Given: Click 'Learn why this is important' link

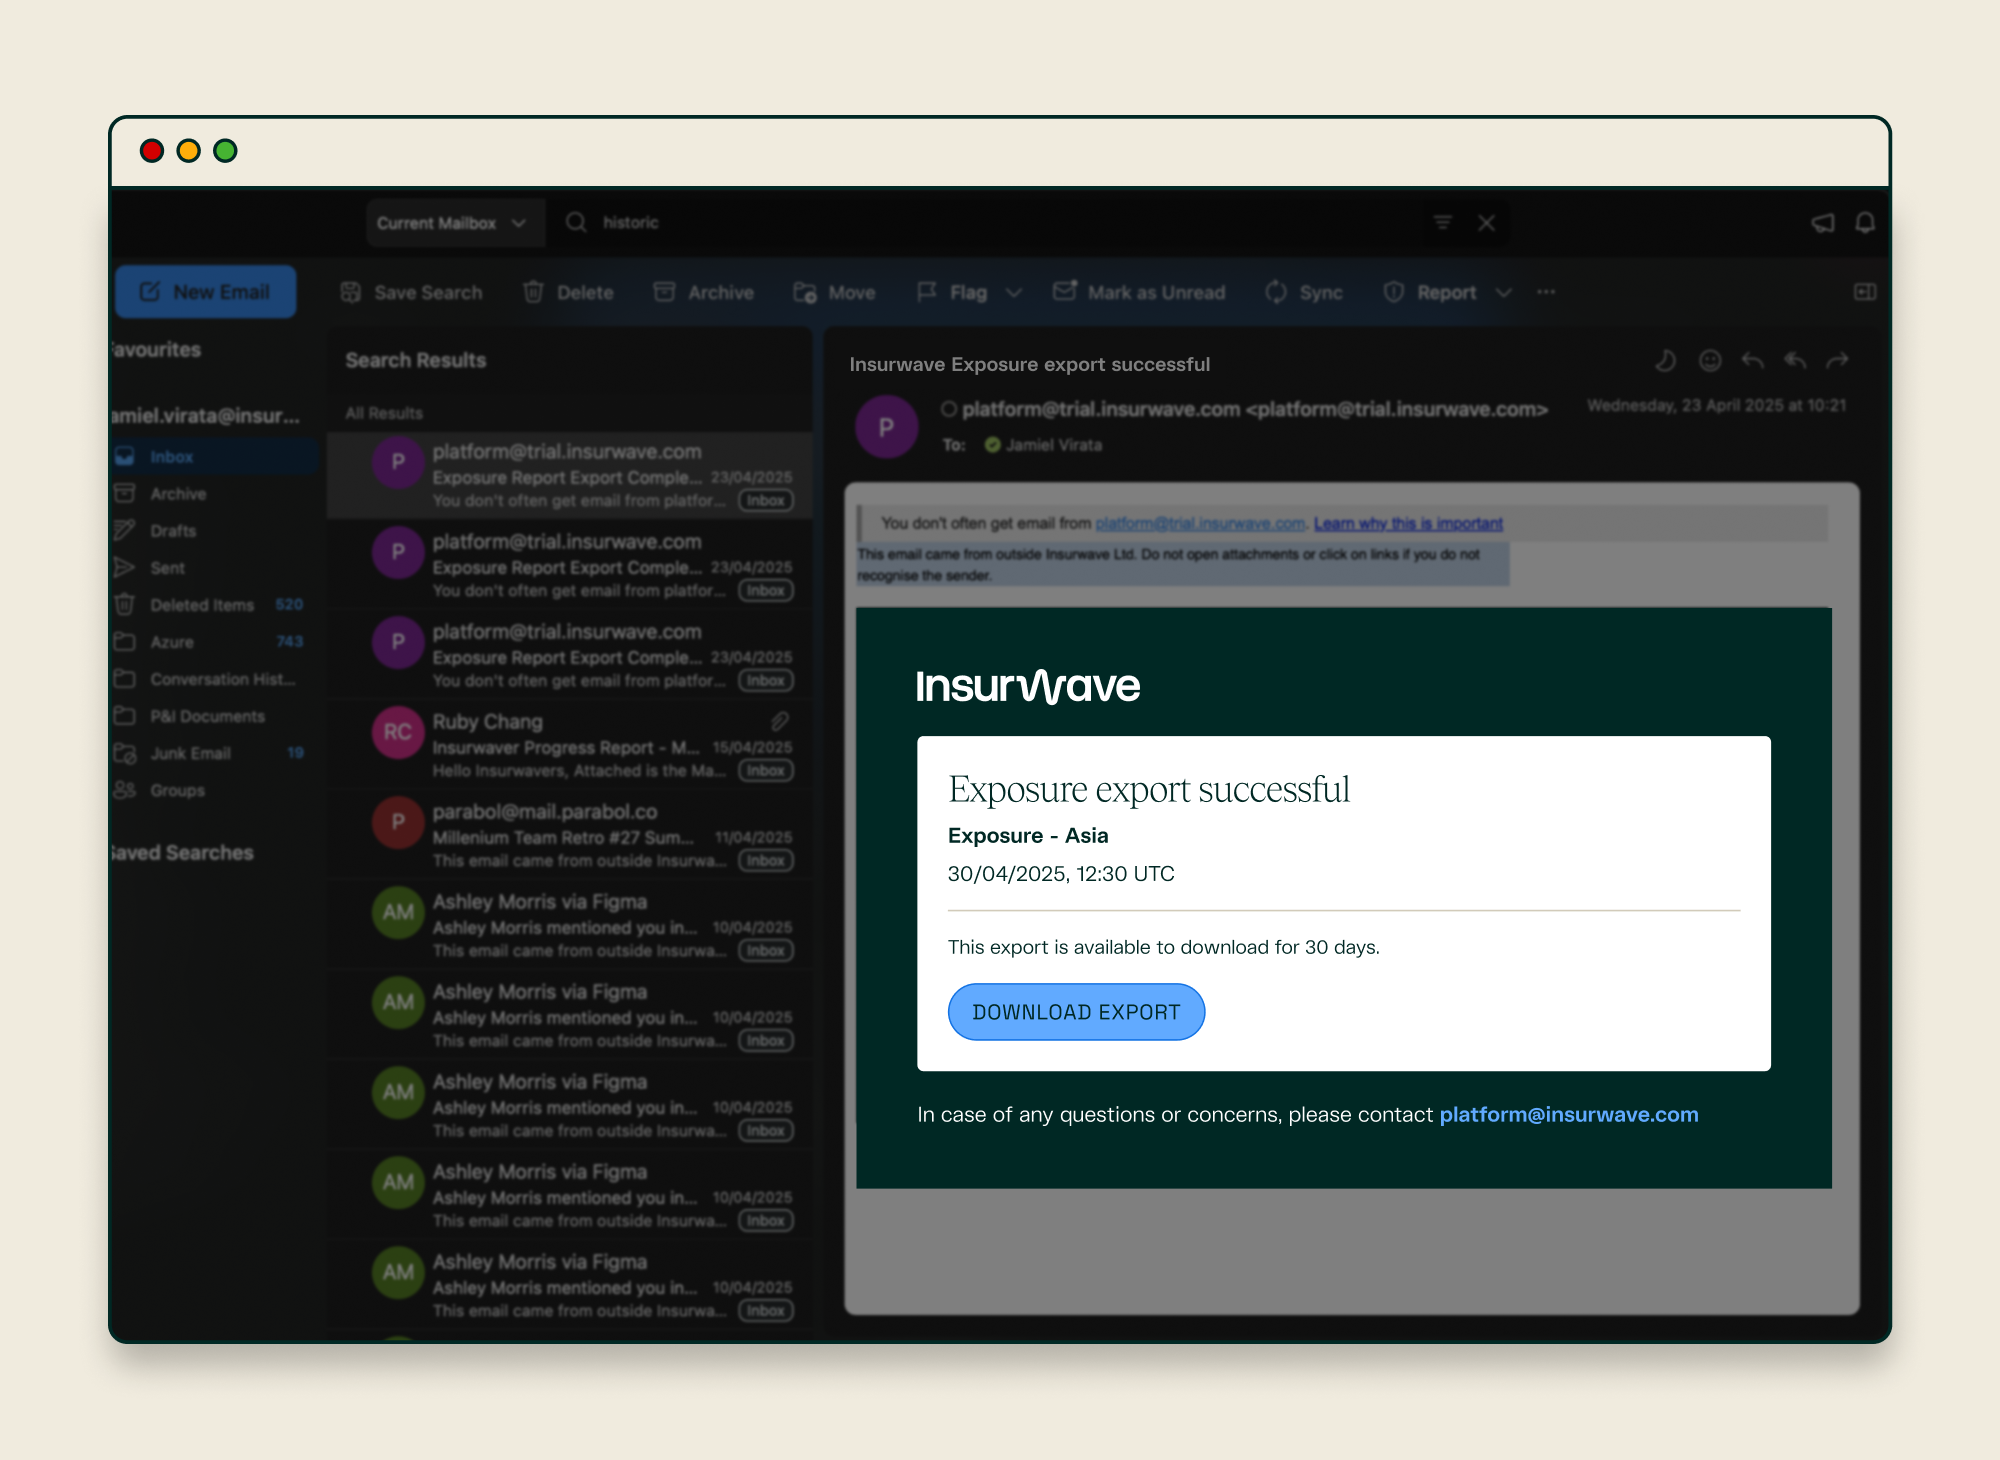Looking at the screenshot, I should [1408, 523].
